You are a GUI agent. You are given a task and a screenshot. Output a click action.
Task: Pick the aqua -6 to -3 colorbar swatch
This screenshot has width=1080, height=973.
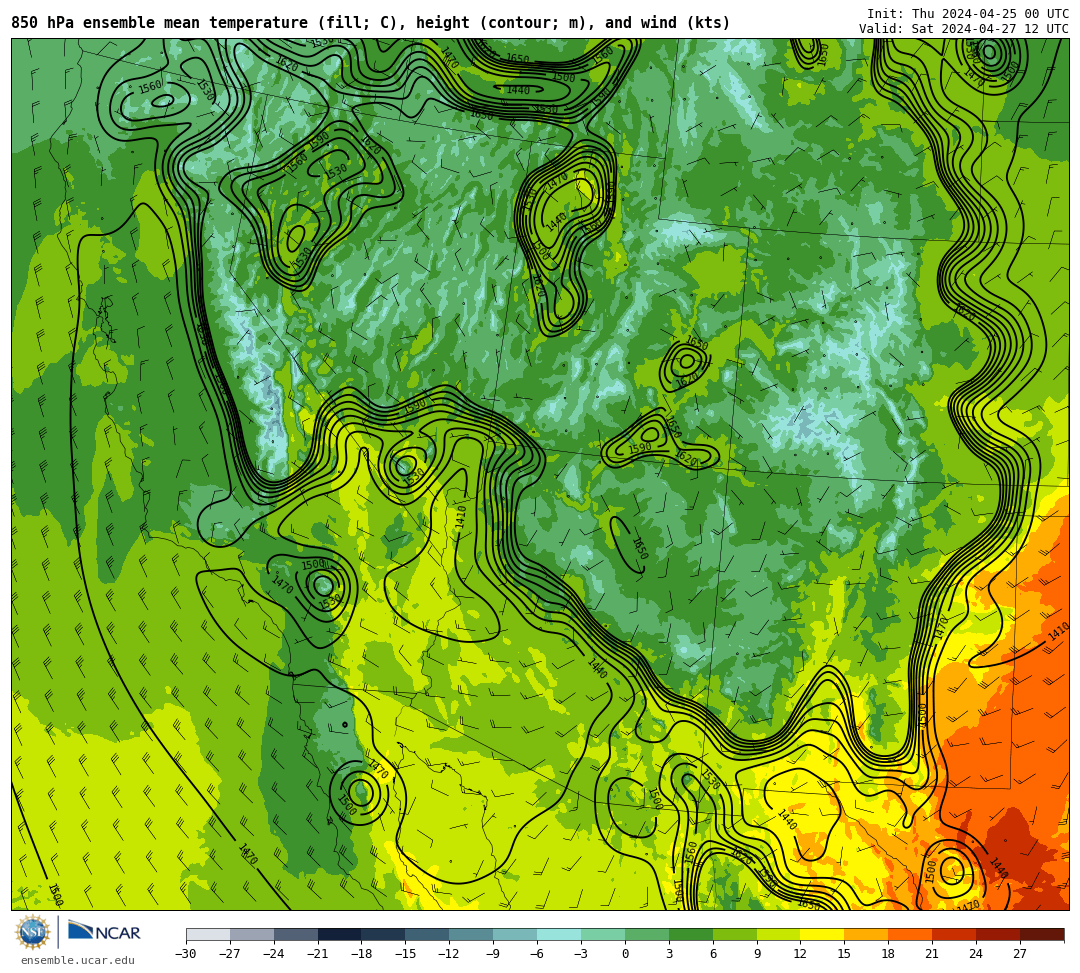pyautogui.click(x=559, y=934)
